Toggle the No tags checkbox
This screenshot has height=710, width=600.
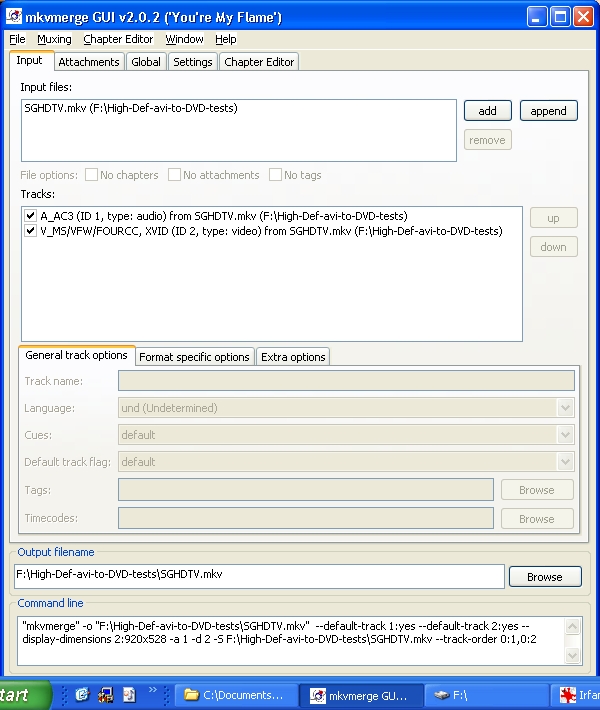(275, 174)
